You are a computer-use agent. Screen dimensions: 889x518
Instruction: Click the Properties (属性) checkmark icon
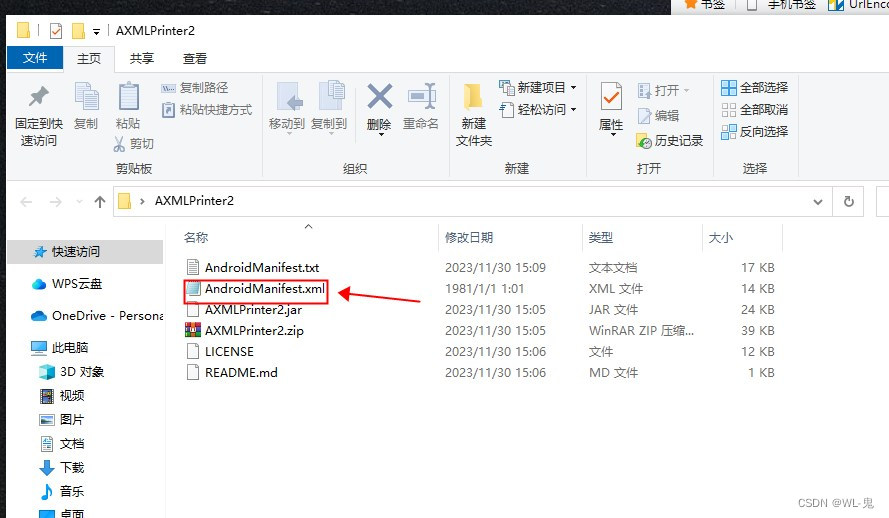[611, 96]
